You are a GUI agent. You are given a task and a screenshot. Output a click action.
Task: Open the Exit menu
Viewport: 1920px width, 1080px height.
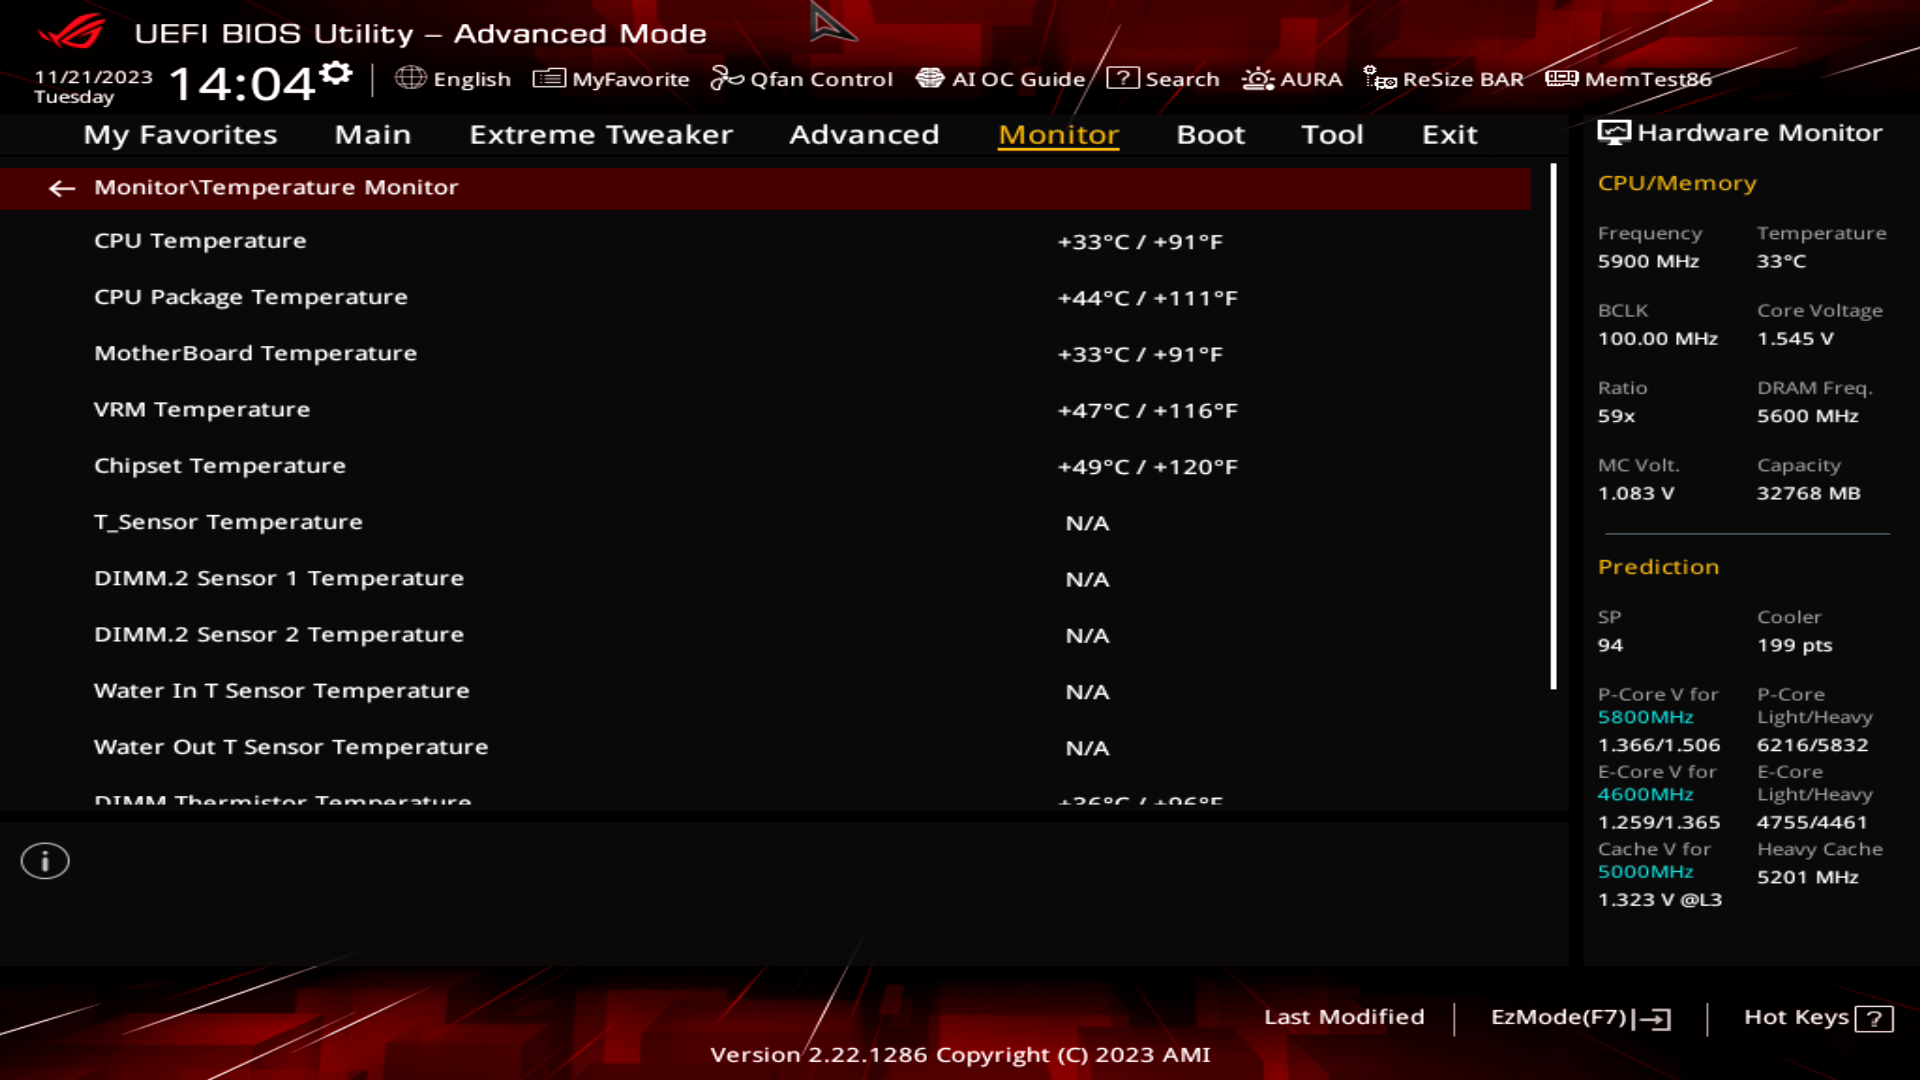pyautogui.click(x=1449, y=135)
